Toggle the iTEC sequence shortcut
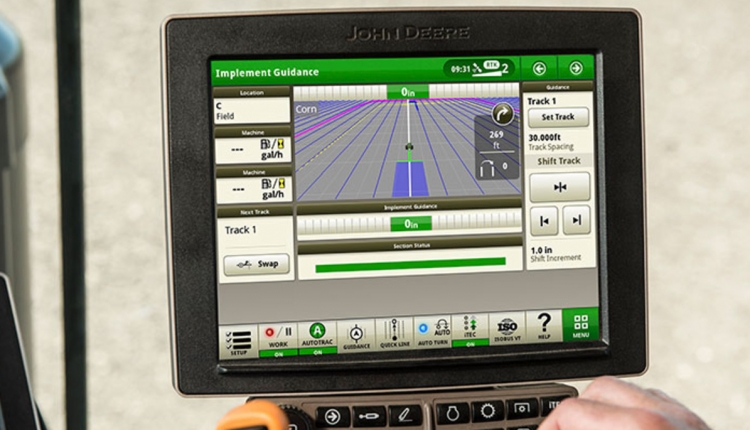 (470, 330)
